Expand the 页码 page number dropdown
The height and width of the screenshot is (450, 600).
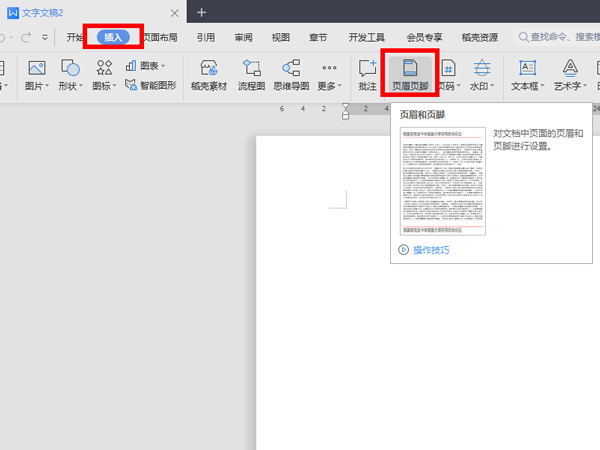pyautogui.click(x=449, y=86)
